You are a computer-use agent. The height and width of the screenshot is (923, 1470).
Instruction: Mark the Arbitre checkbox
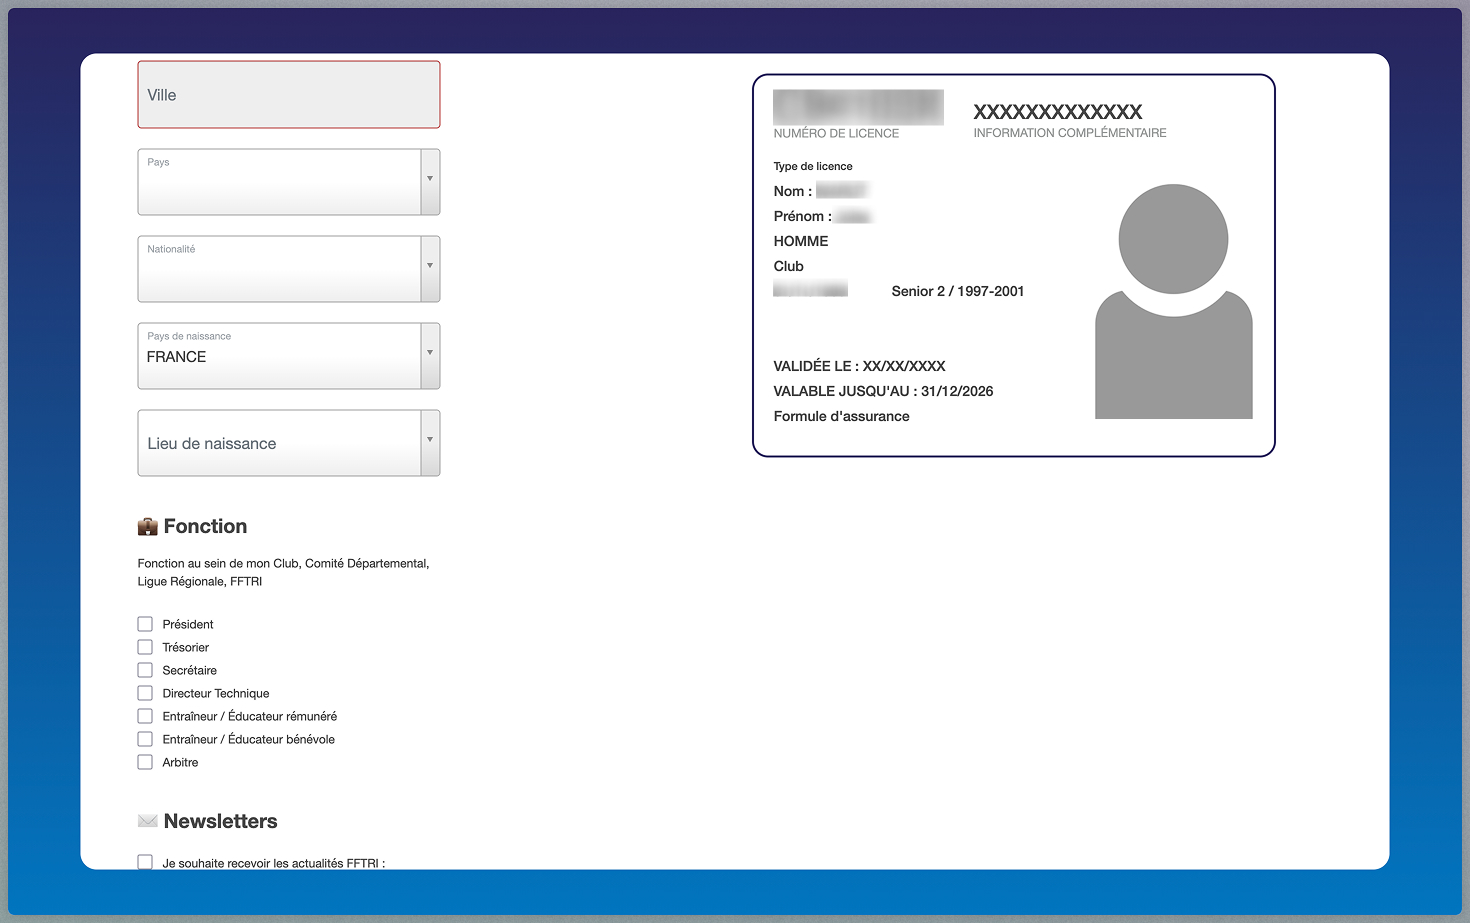(x=145, y=762)
